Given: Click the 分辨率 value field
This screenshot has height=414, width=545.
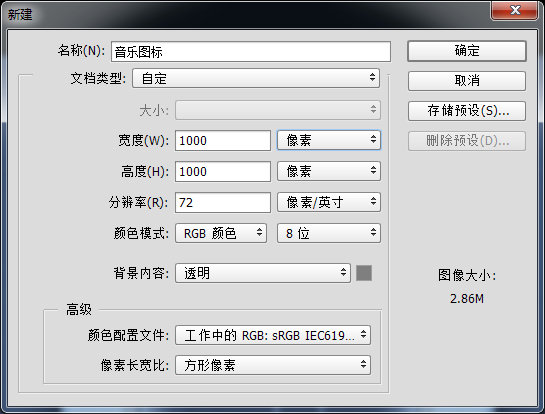Looking at the screenshot, I should click(223, 202).
